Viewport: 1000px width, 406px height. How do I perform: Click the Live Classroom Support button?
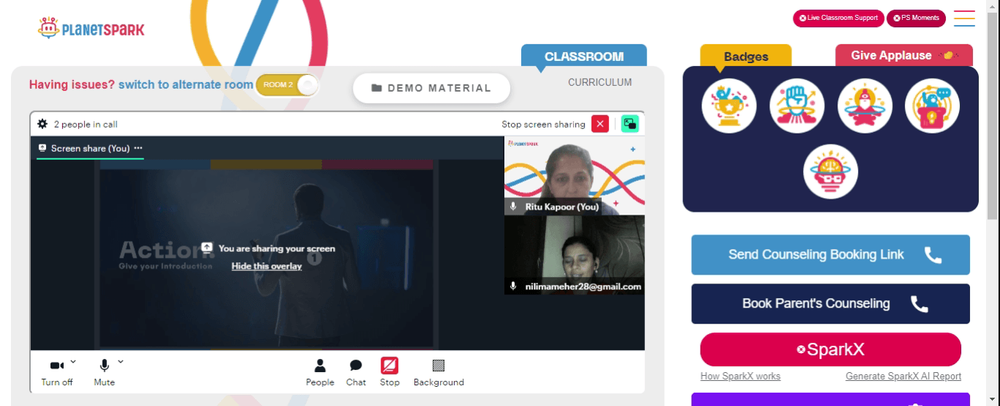(838, 18)
